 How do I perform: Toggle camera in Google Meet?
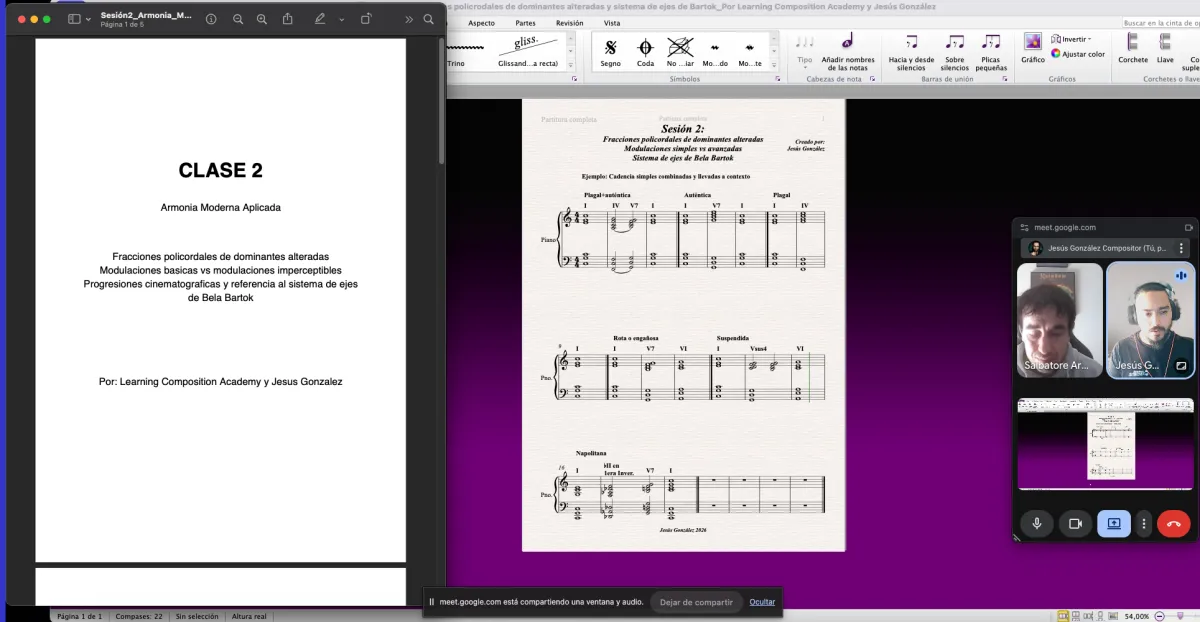tap(1076, 523)
